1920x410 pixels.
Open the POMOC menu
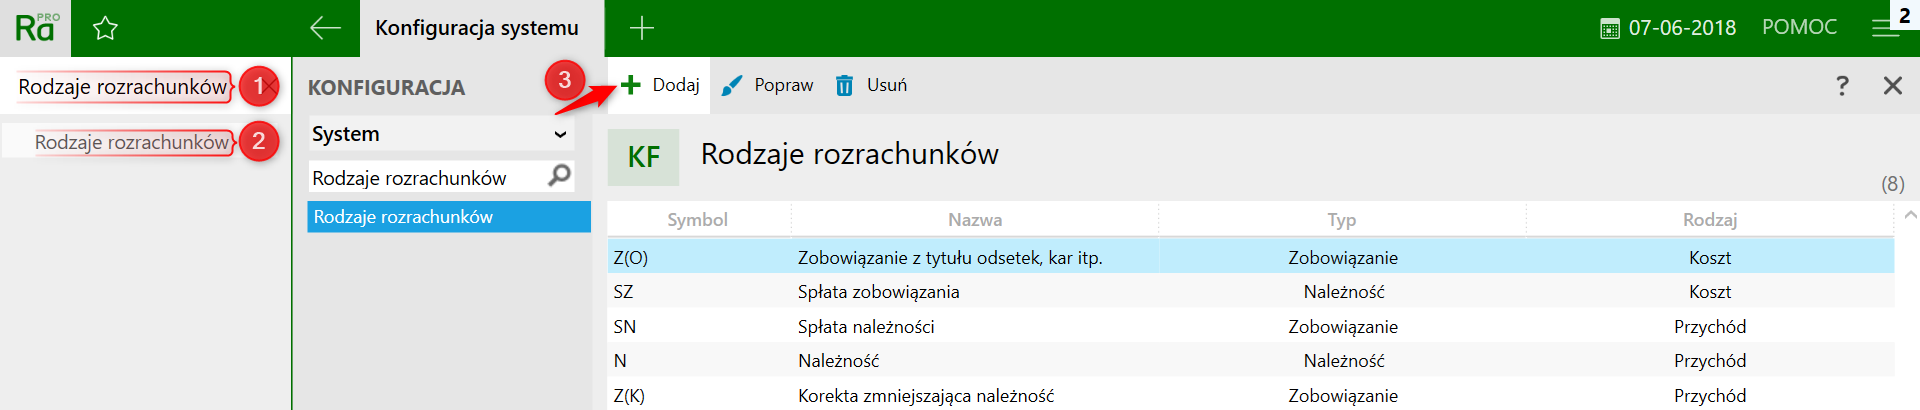pyautogui.click(x=1799, y=28)
